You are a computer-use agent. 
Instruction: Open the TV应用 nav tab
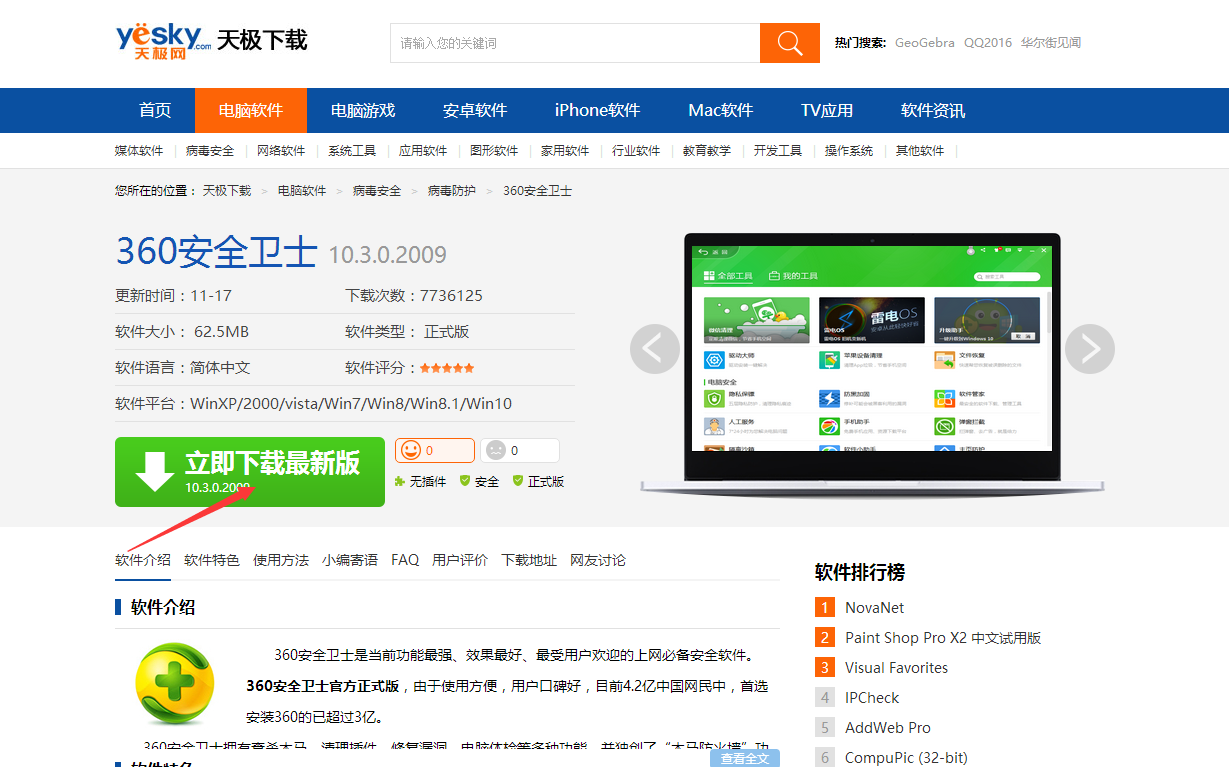827,110
